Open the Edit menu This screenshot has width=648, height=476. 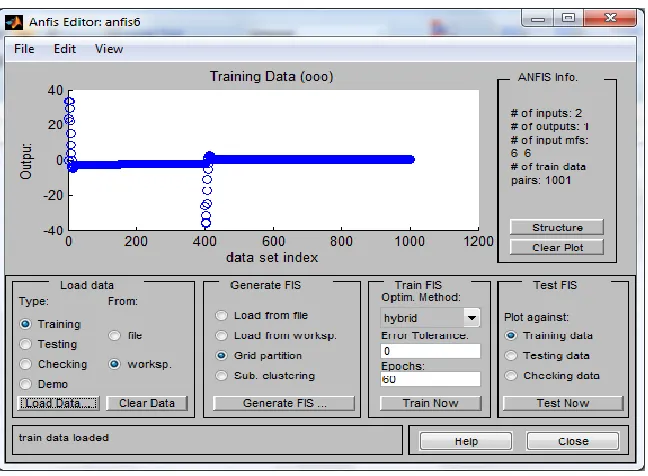65,49
